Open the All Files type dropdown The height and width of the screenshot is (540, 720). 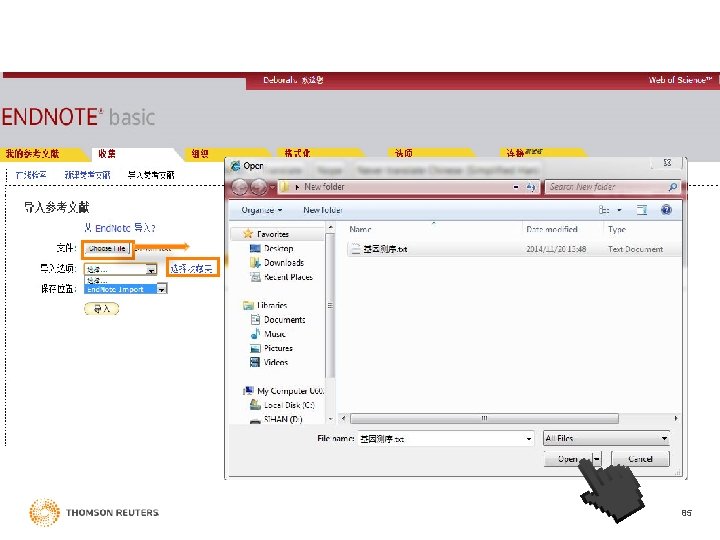point(606,439)
